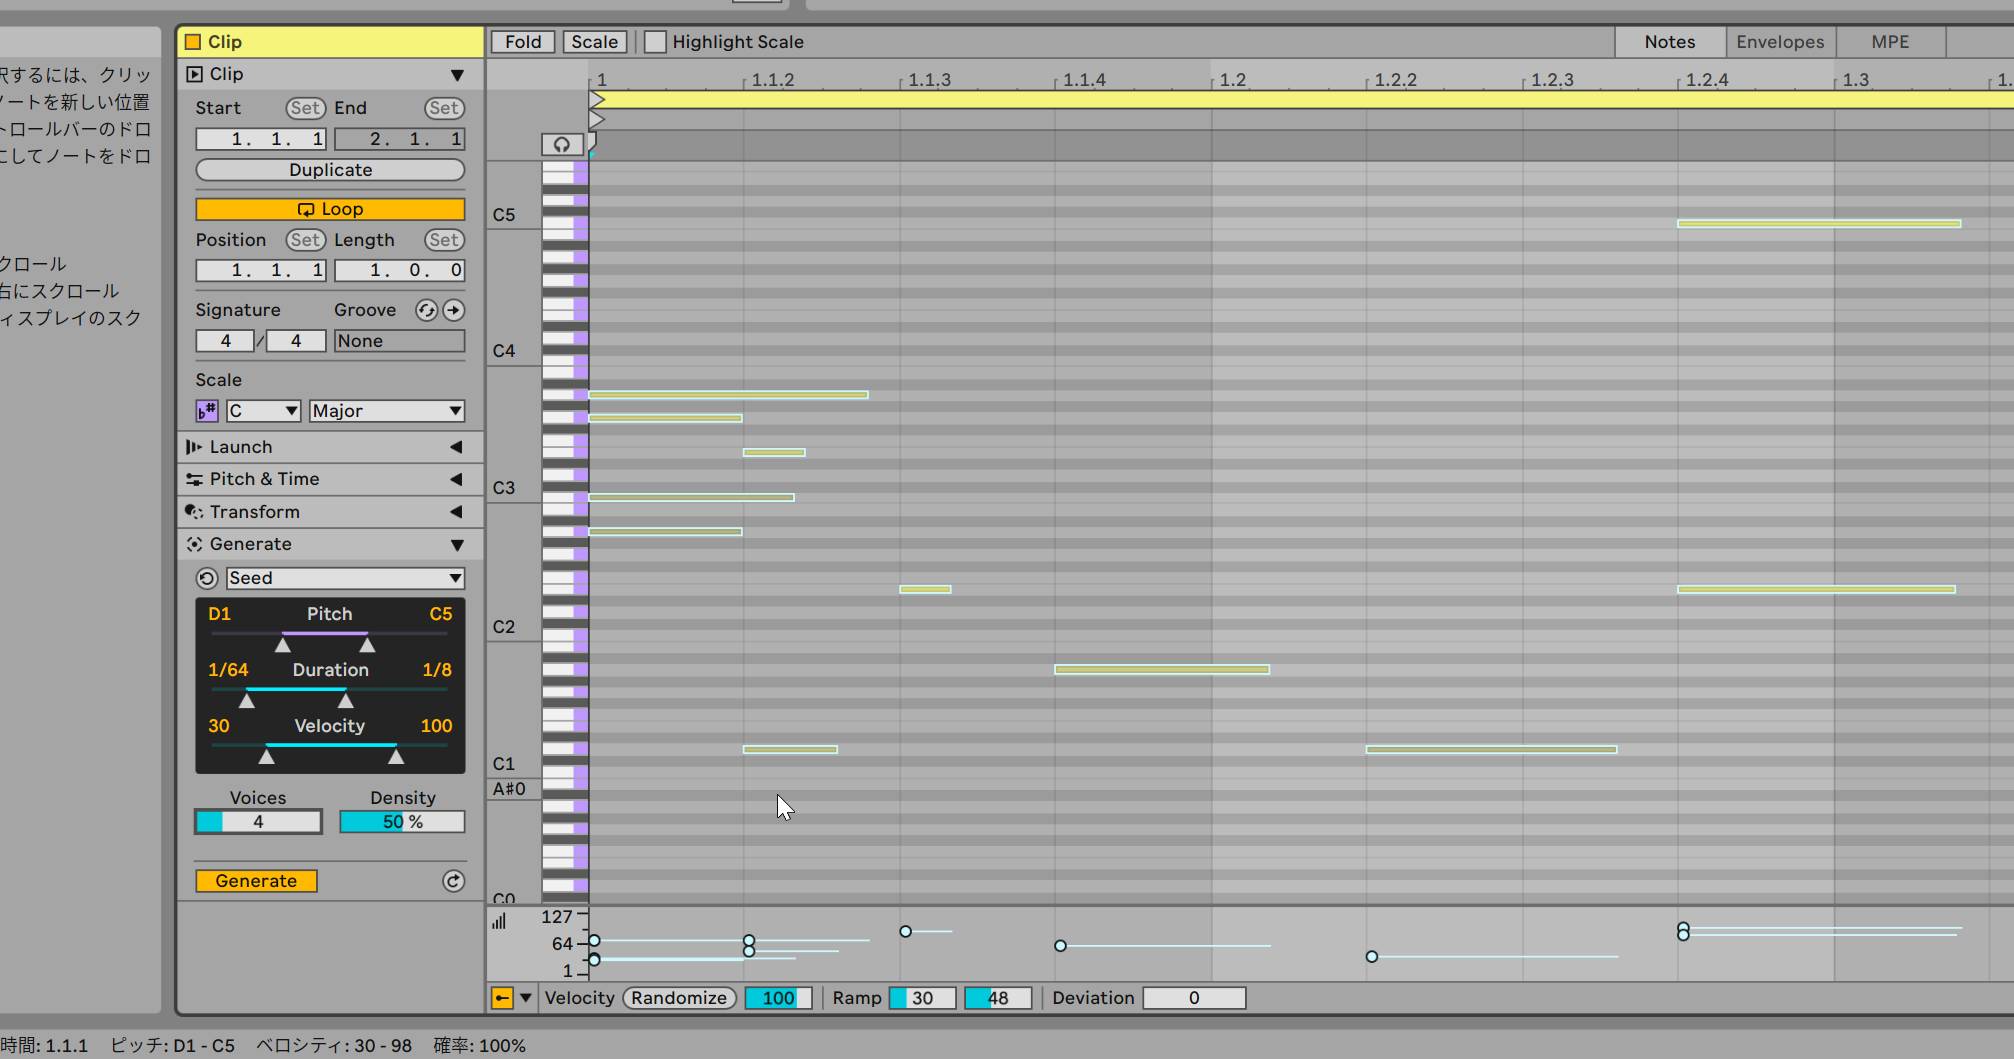Click the Density 50% field

(x=402, y=822)
